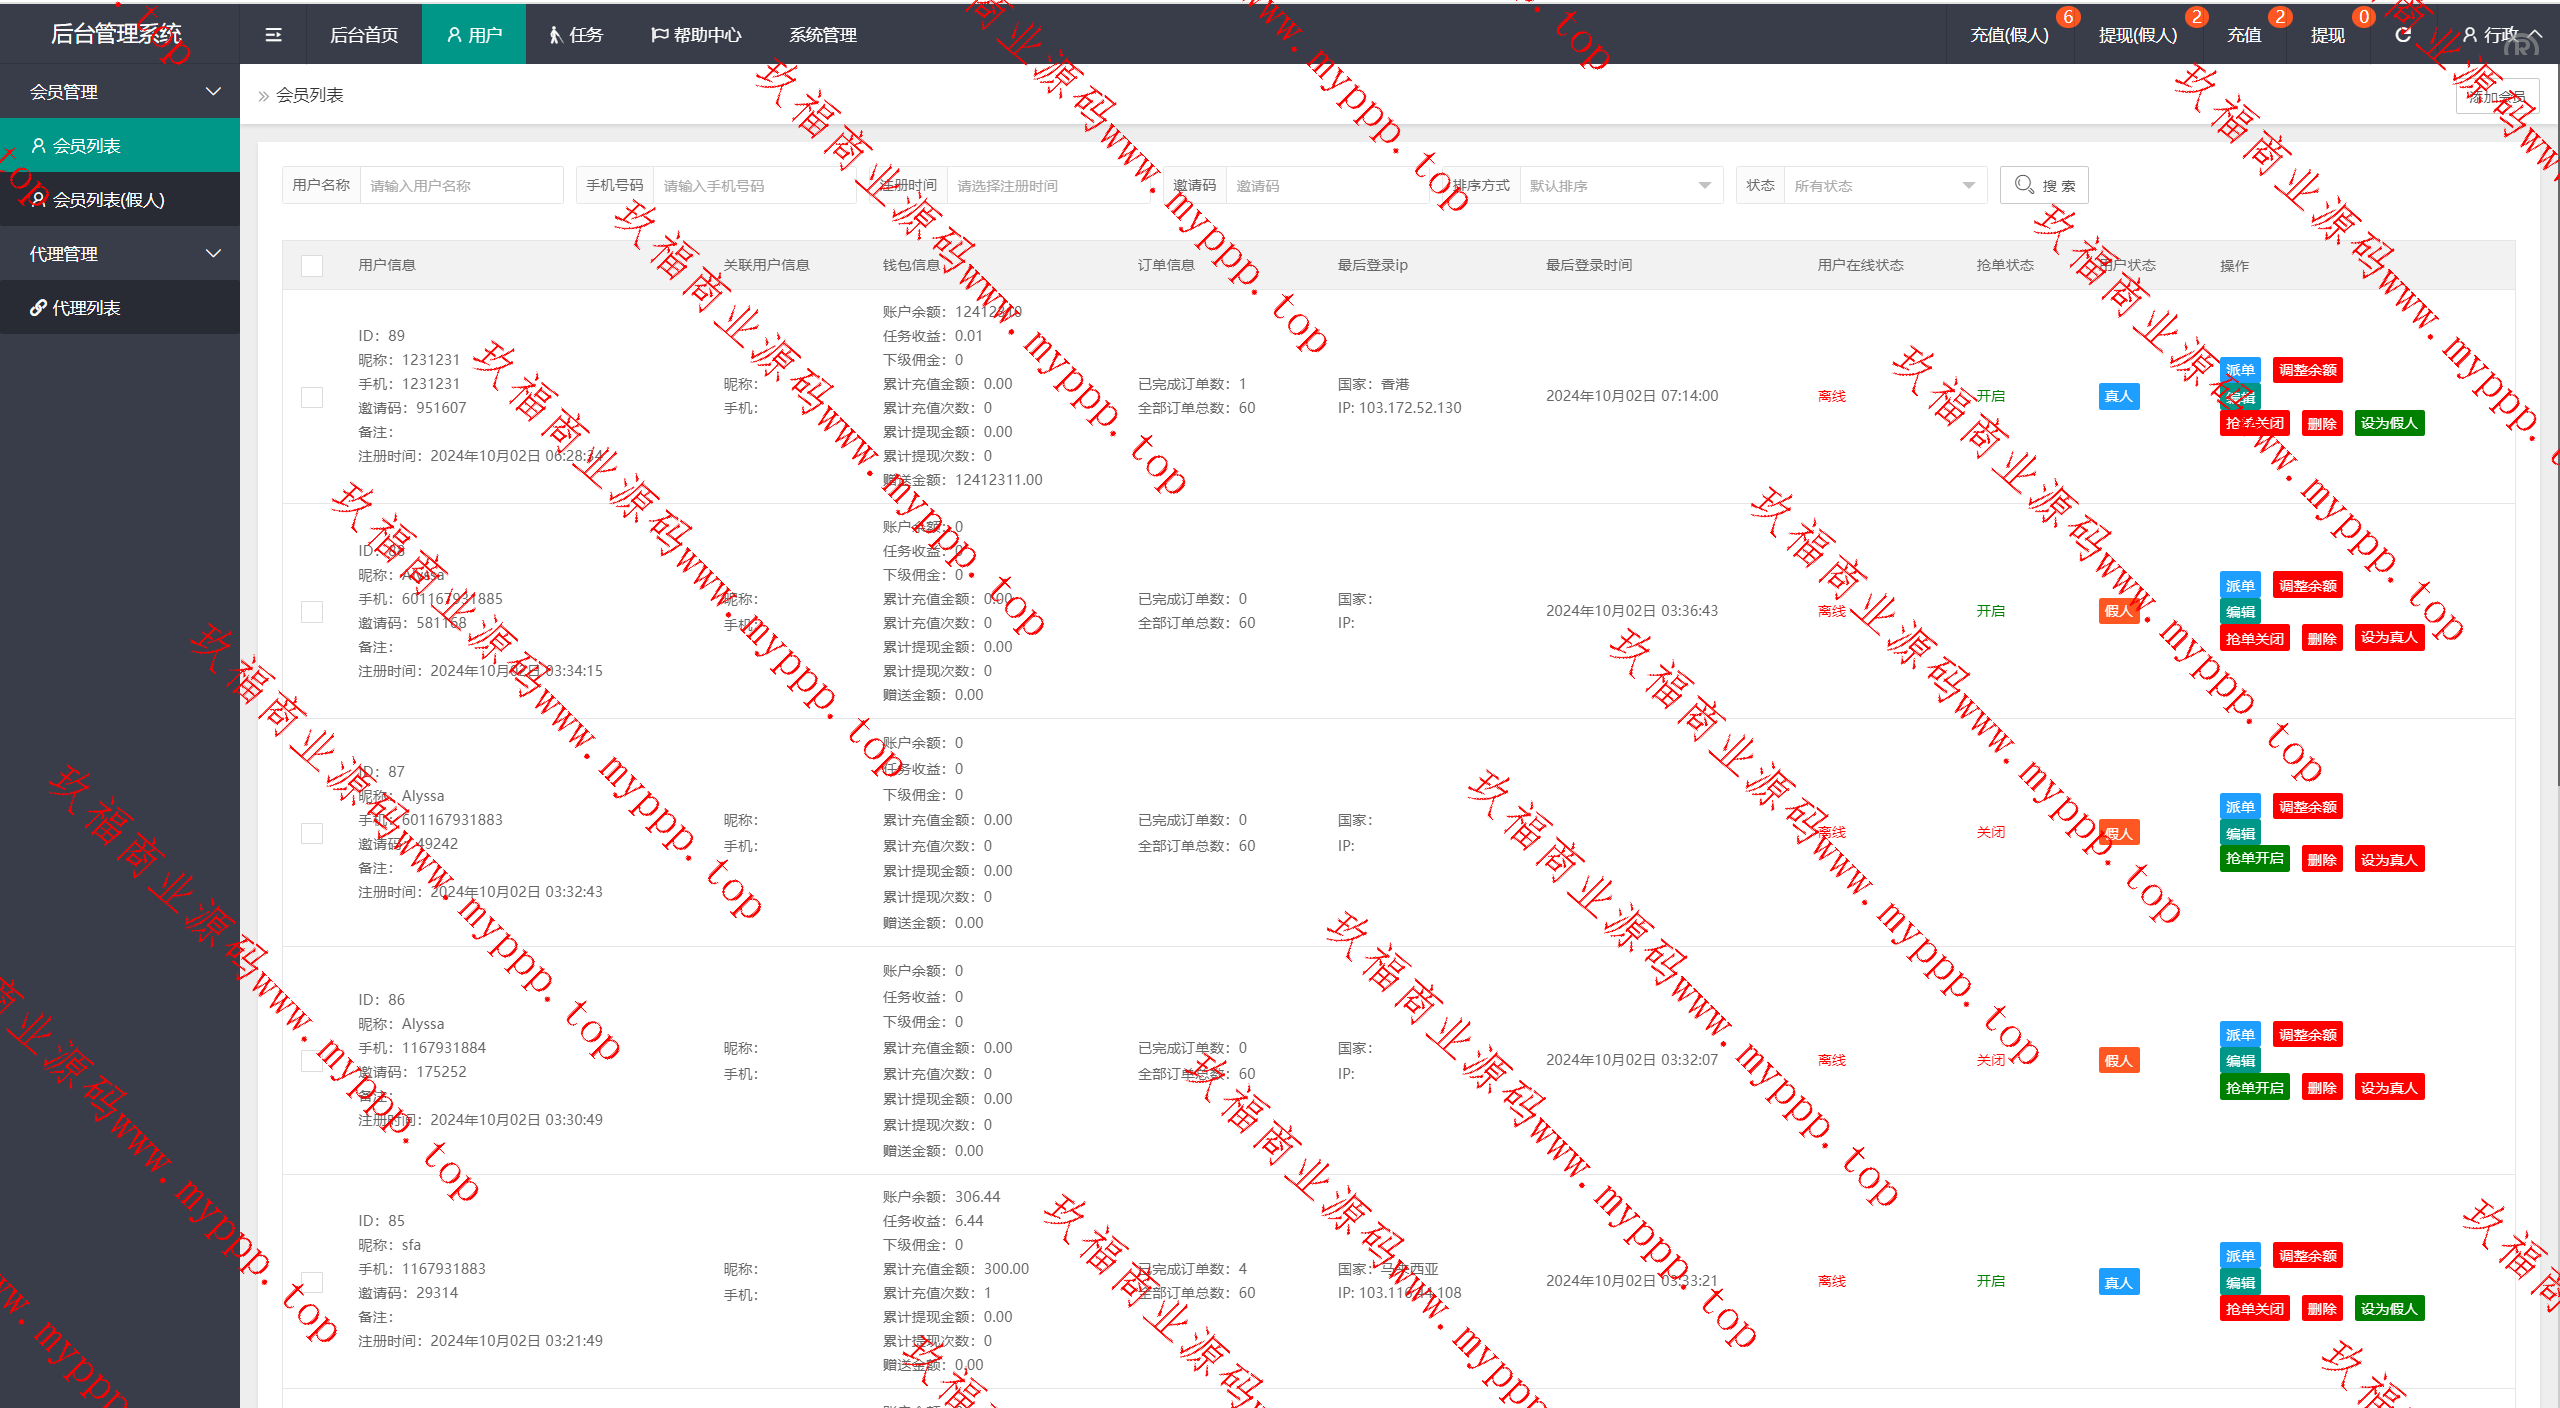Click the search magnifier button
The image size is (2560, 1408).
pos(2043,185)
